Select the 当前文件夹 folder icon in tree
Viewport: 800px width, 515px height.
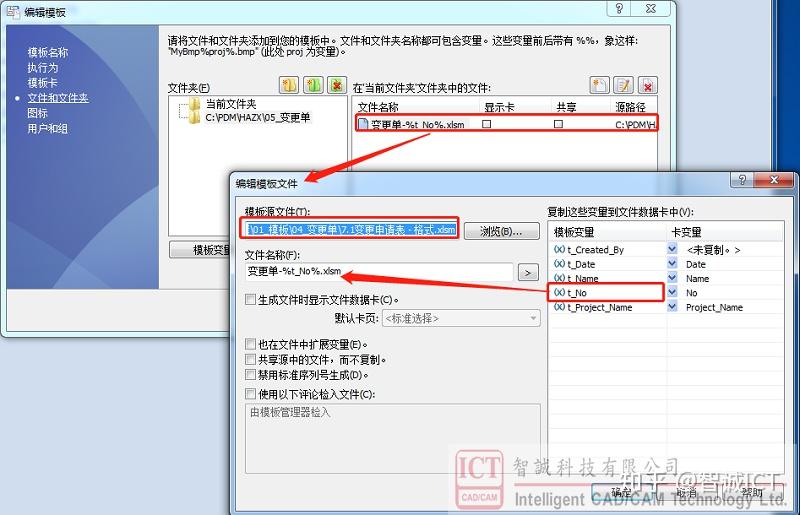click(194, 104)
